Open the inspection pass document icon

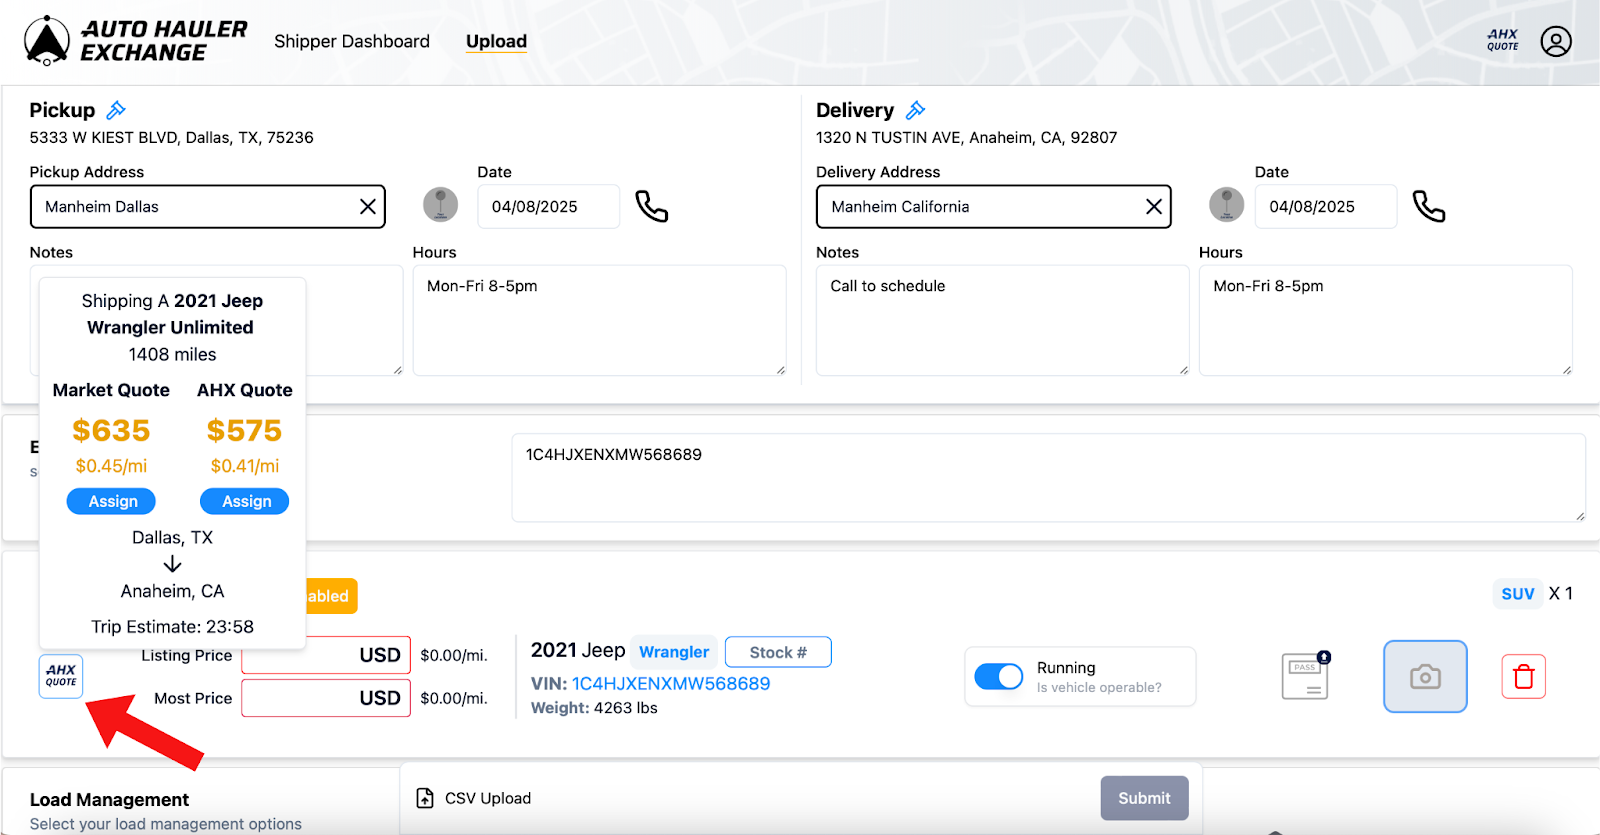pos(1306,676)
